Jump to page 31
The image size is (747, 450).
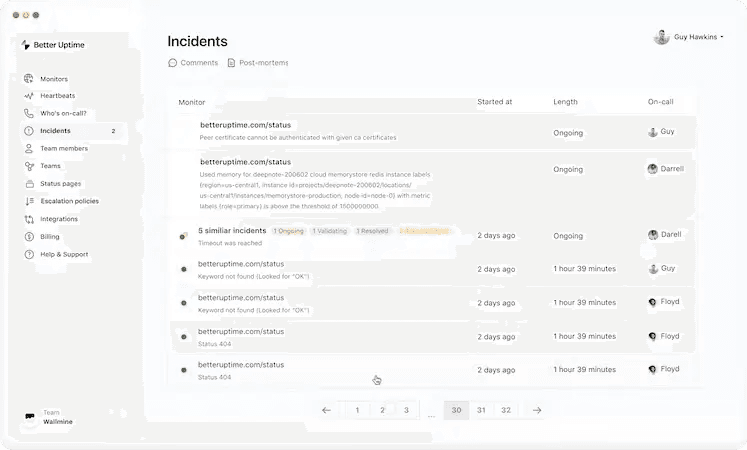pos(481,410)
